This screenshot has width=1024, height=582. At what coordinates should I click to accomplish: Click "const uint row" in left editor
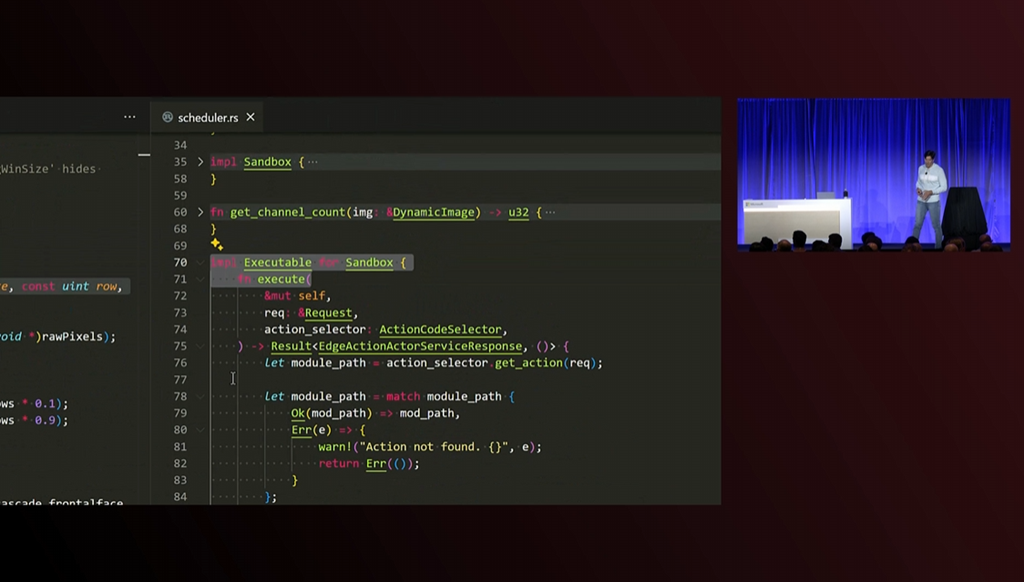[69, 286]
